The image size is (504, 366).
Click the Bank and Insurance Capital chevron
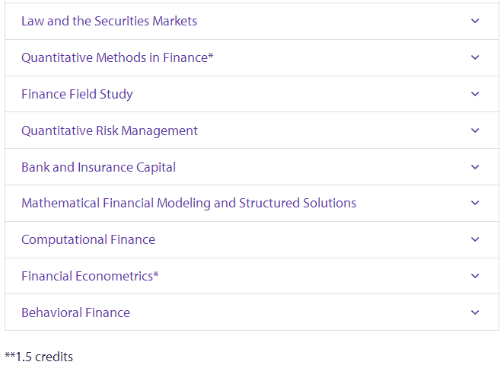475,167
